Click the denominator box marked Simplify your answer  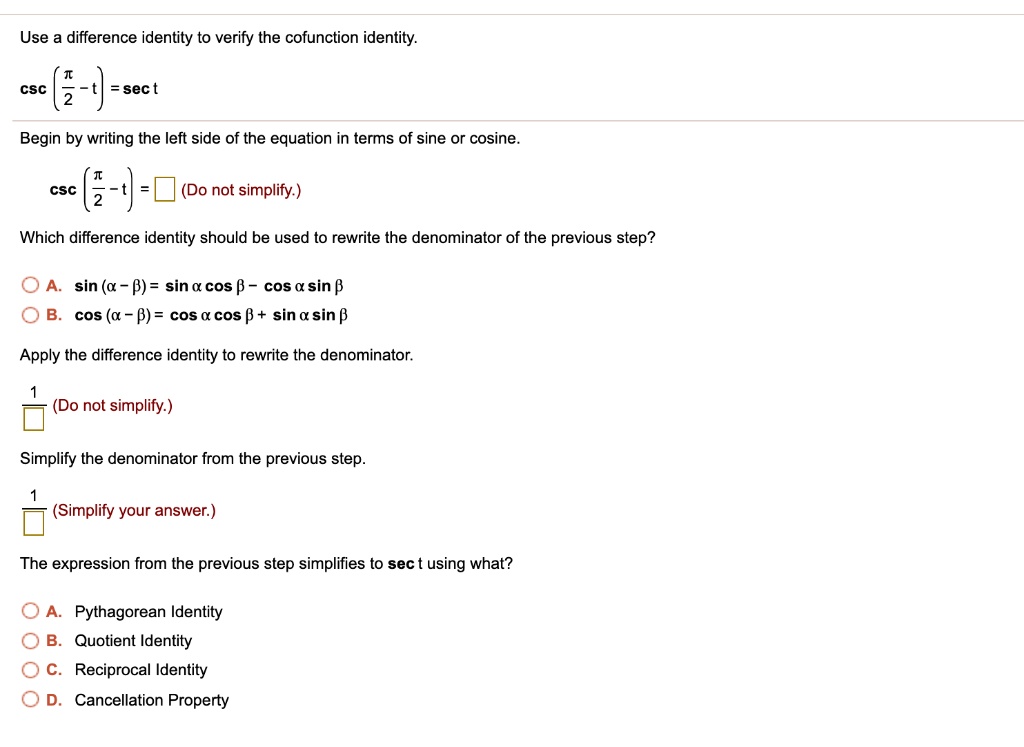pyautogui.click(x=33, y=522)
